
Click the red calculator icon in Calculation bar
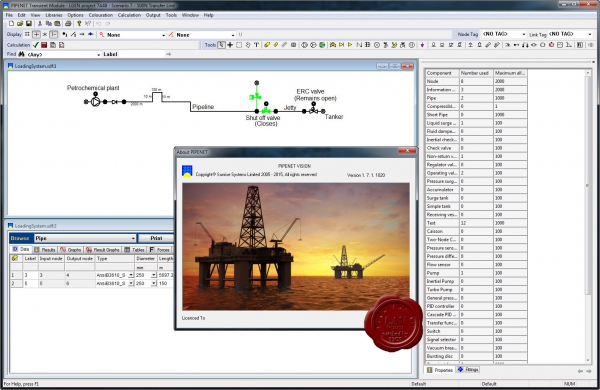click(44, 45)
